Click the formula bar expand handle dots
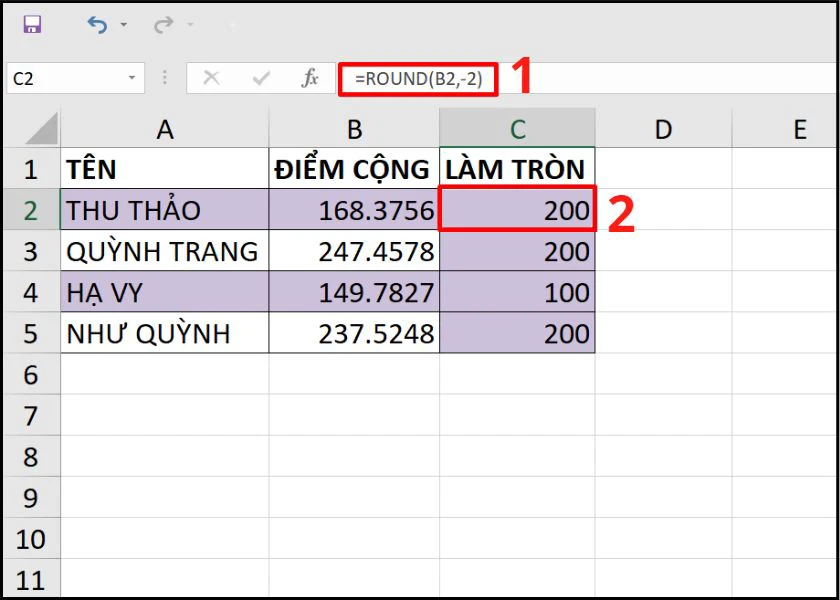The height and width of the screenshot is (600, 840). coord(165,79)
